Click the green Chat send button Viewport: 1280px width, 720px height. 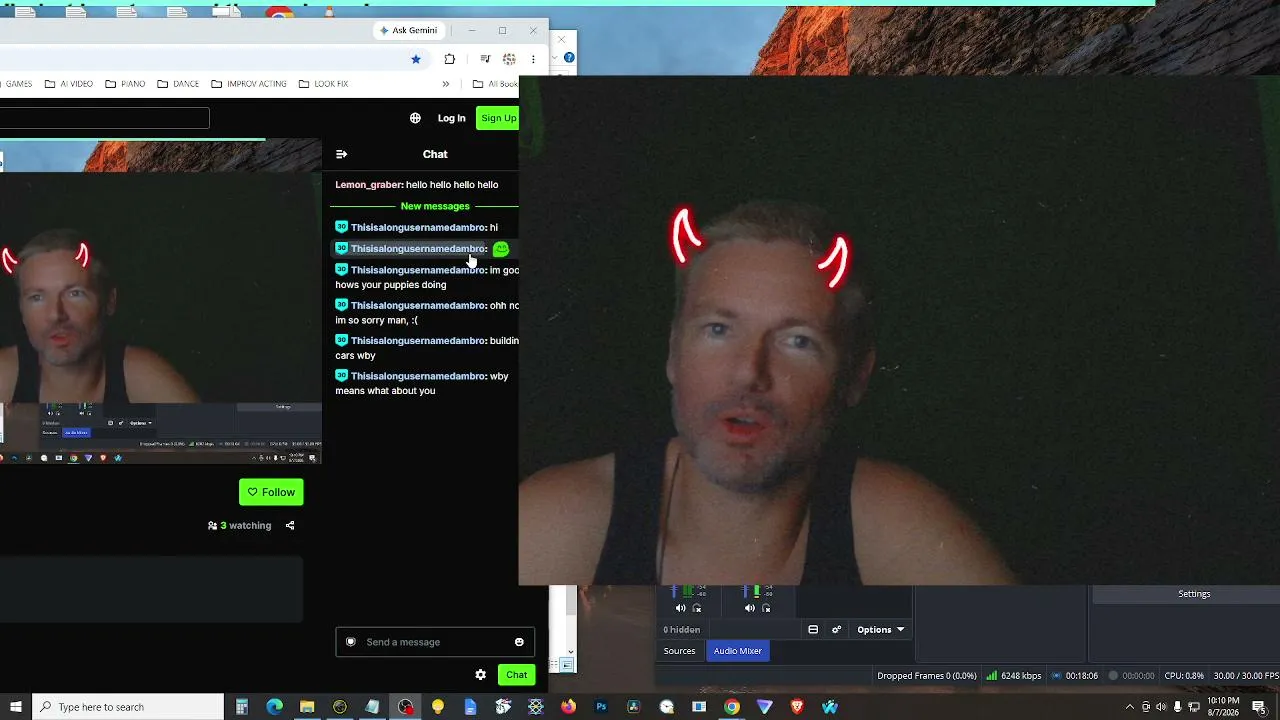point(516,675)
